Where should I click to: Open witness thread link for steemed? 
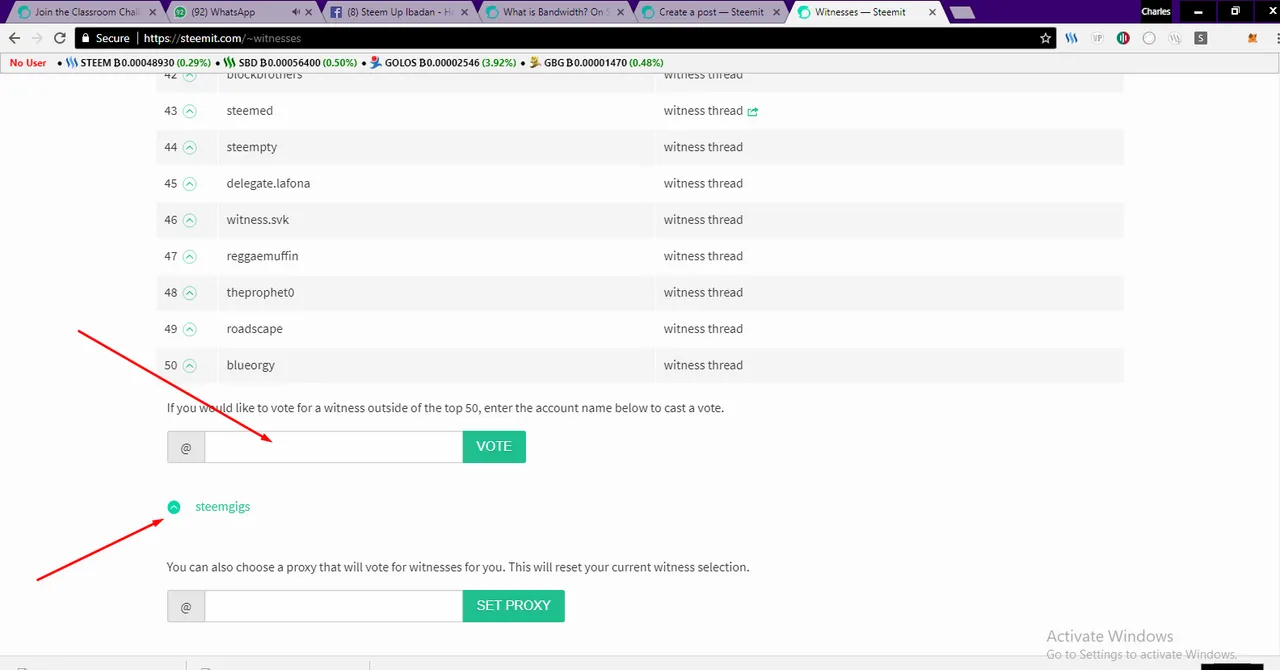click(703, 111)
